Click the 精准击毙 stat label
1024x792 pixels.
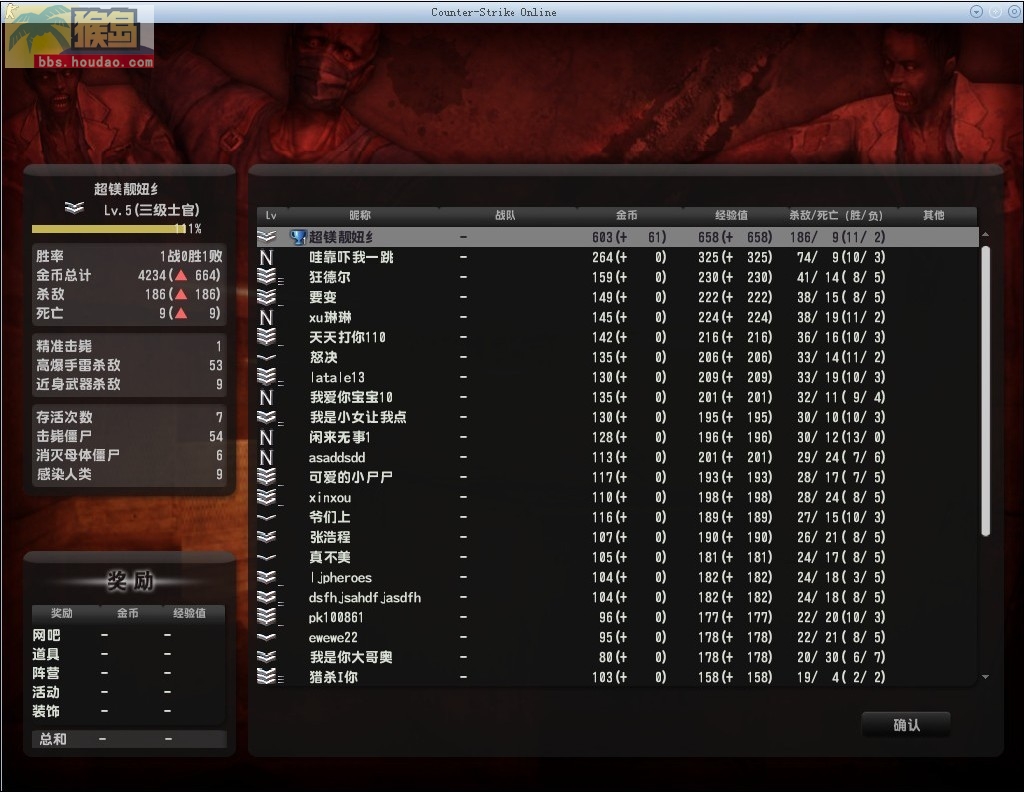pyautogui.click(x=63, y=346)
